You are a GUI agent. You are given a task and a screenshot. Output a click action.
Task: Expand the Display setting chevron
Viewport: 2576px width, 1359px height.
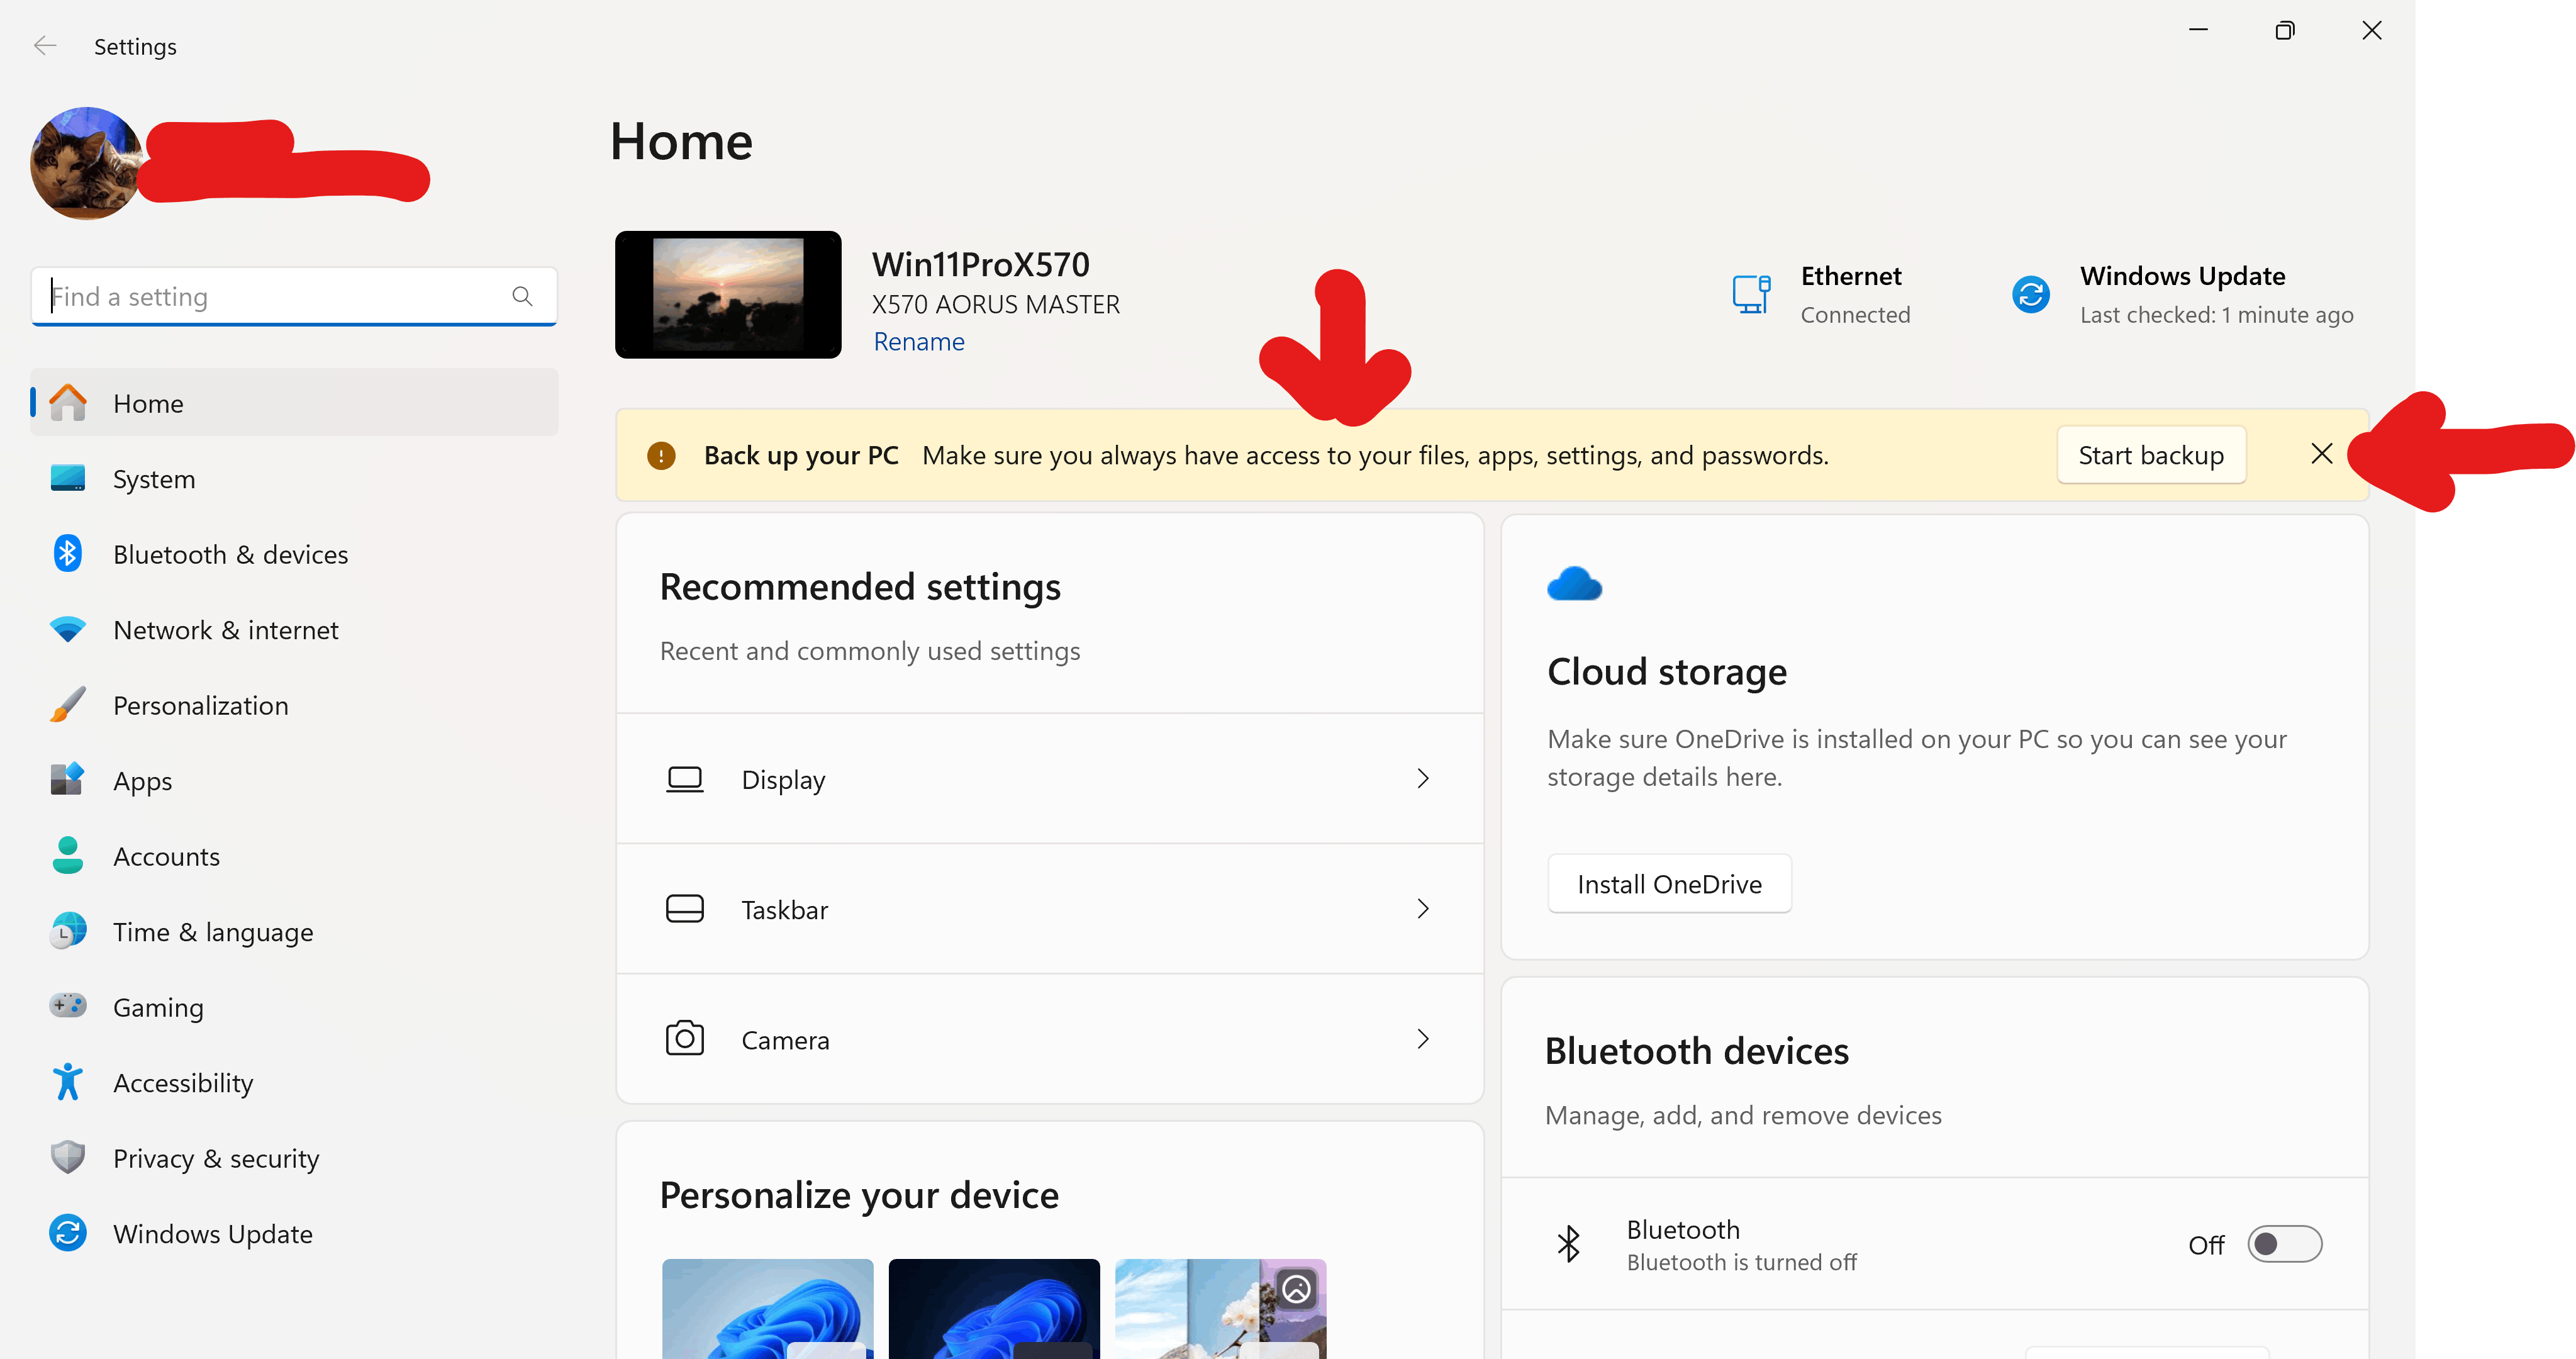point(1423,779)
